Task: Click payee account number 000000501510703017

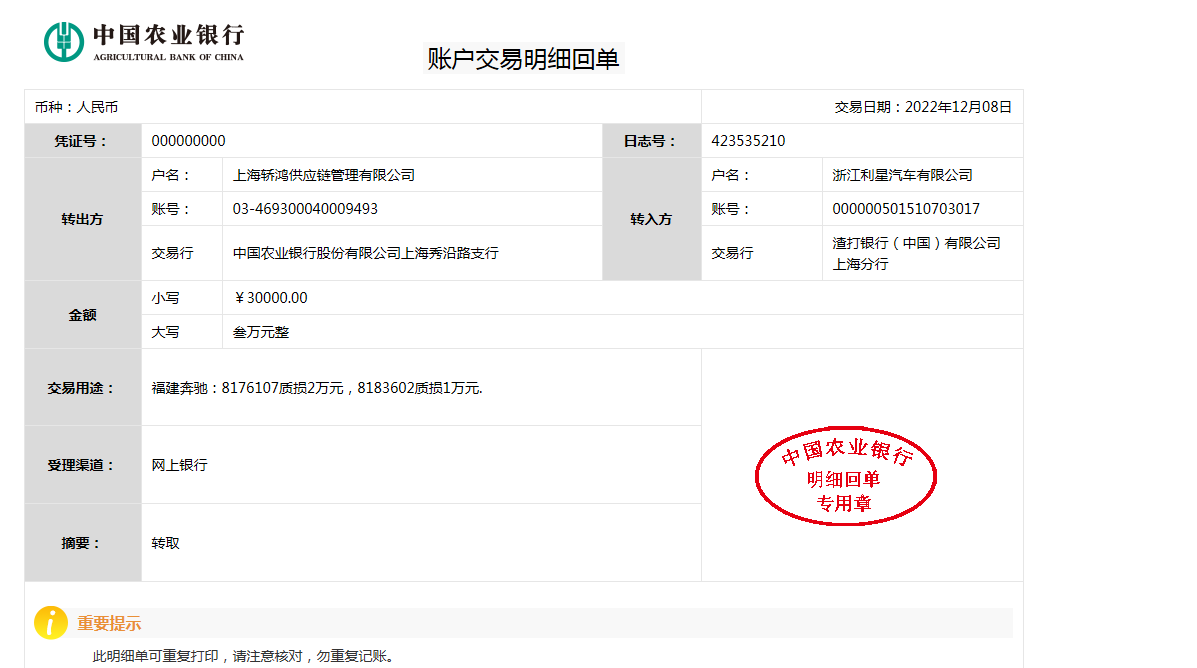Action: (906, 209)
